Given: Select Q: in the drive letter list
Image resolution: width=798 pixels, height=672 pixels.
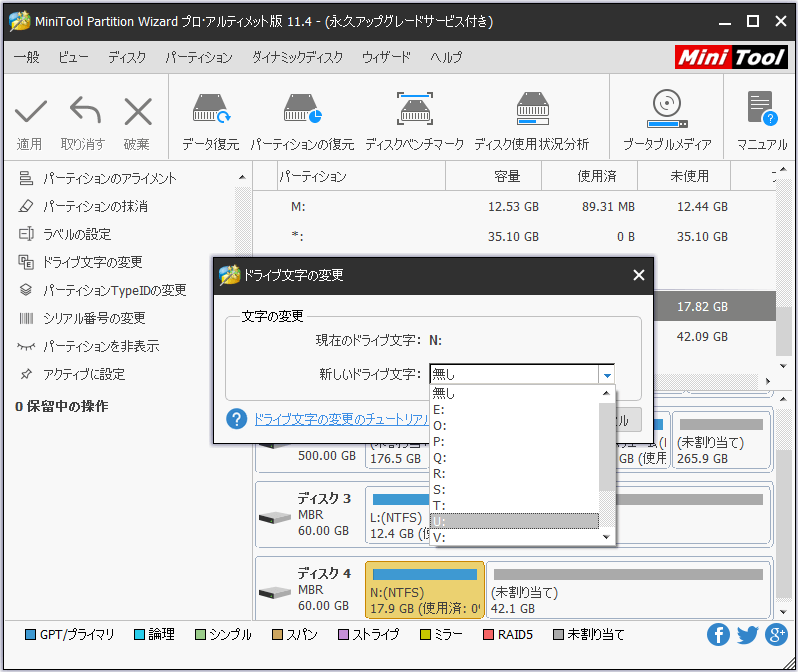Looking at the screenshot, I should click(515, 458).
